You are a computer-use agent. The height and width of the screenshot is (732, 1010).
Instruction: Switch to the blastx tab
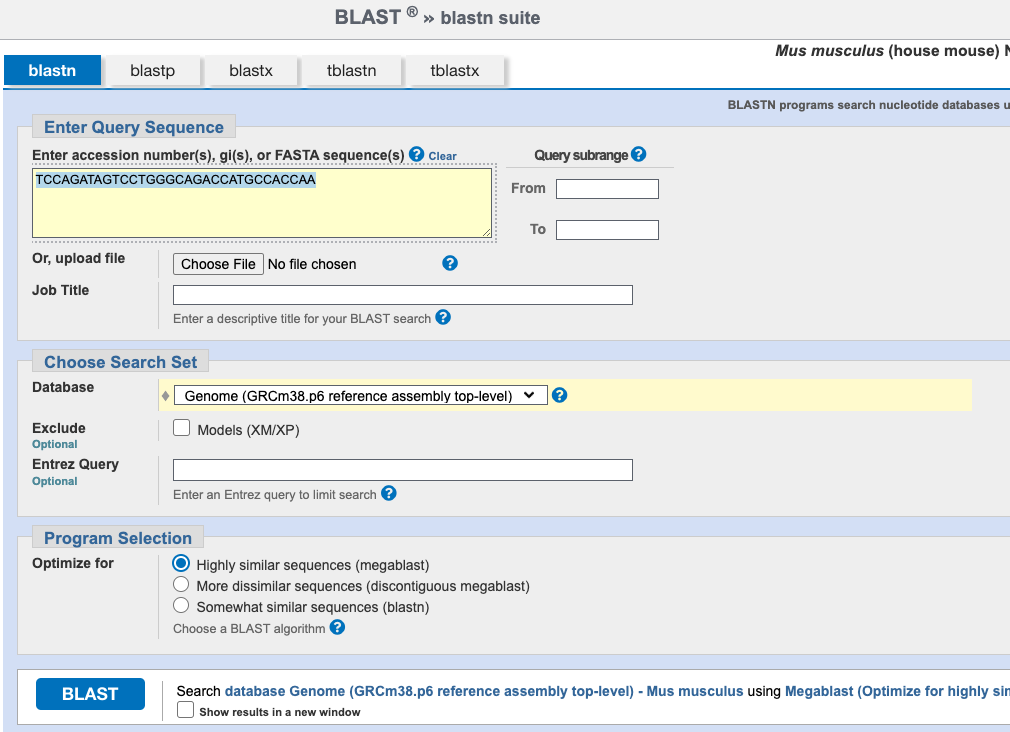pyautogui.click(x=251, y=70)
